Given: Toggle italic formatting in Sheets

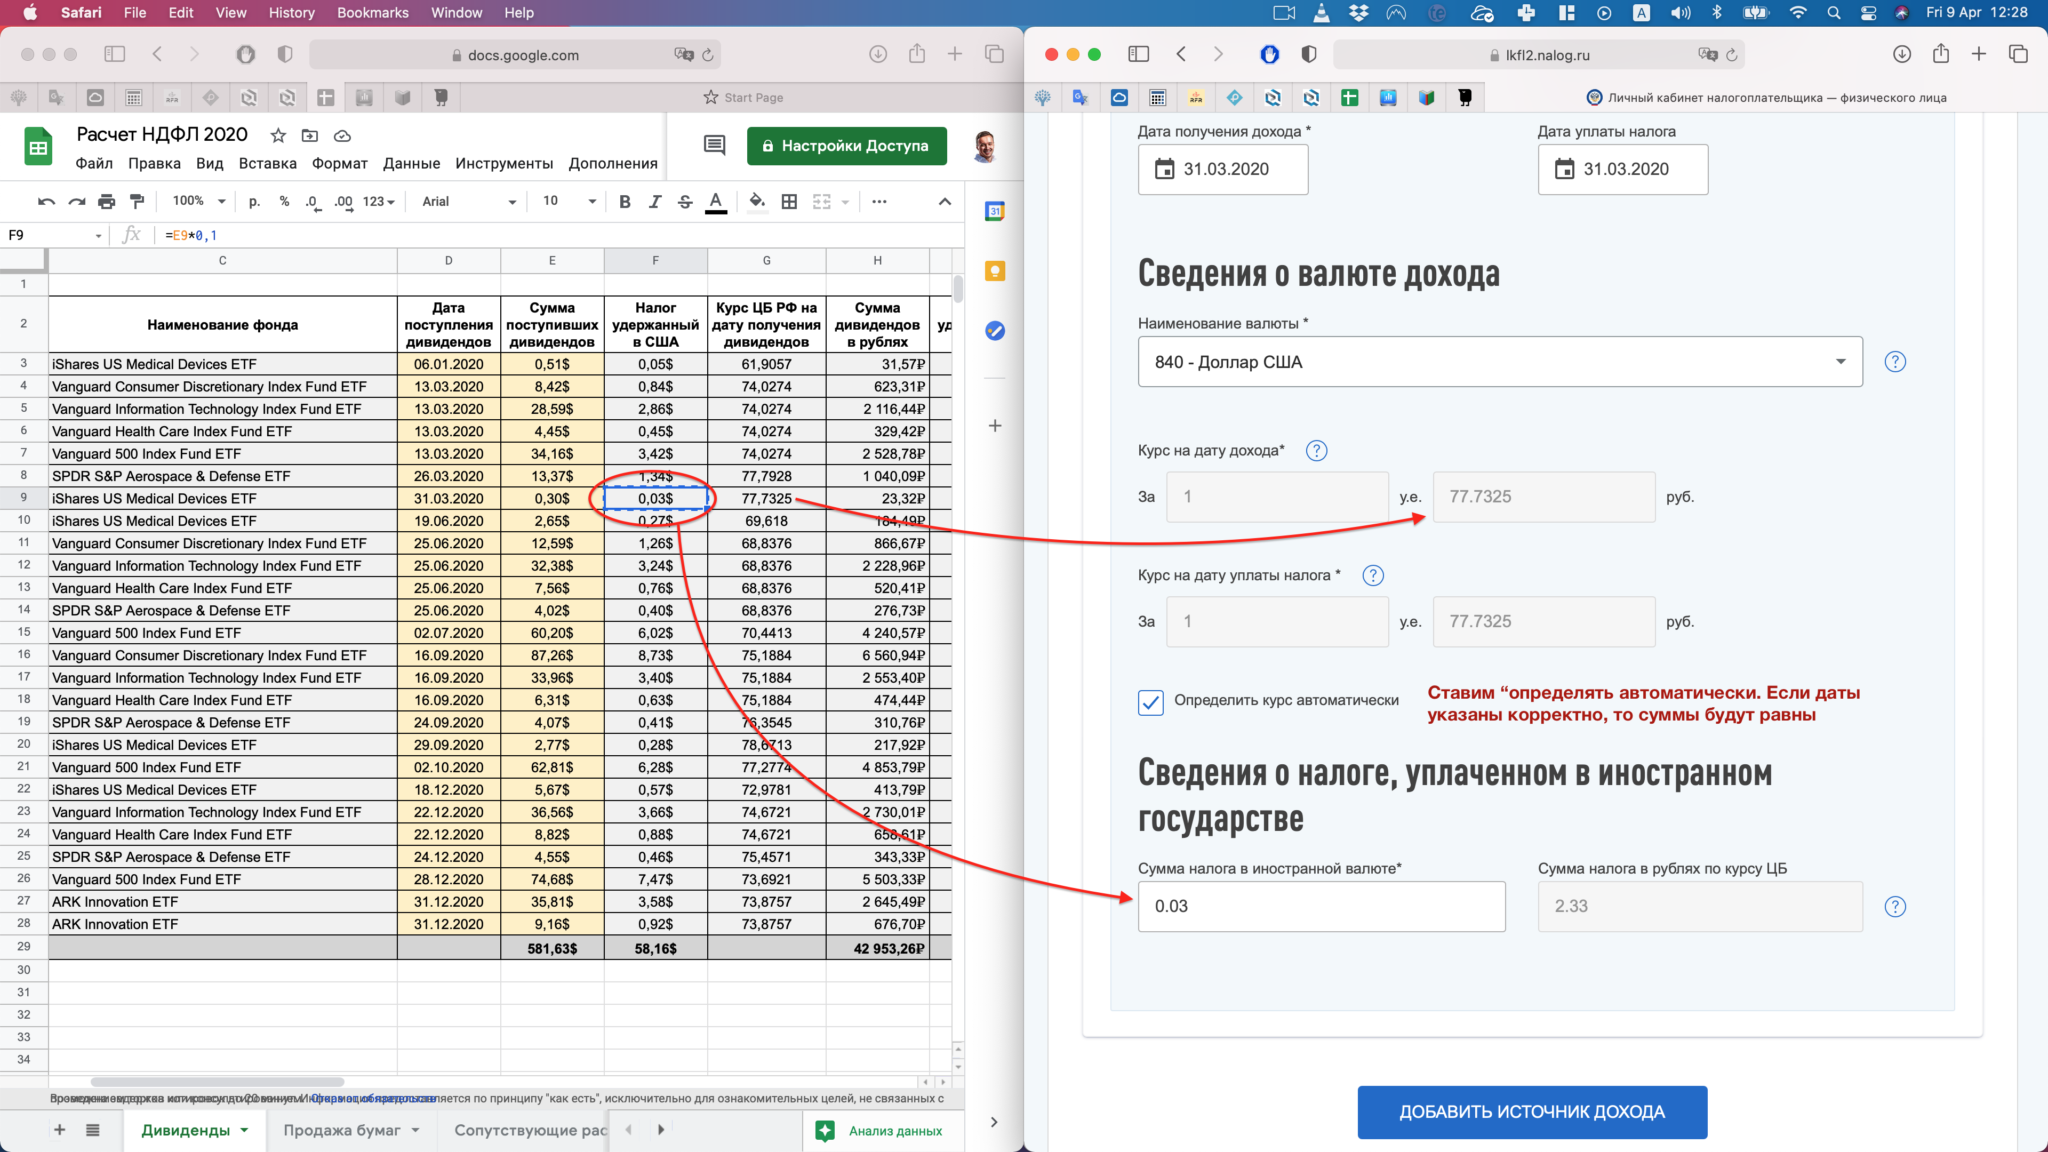Looking at the screenshot, I should 655,202.
